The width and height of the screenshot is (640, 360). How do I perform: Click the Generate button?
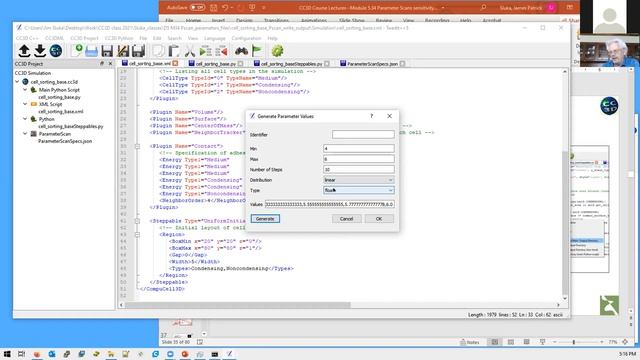coord(265,219)
